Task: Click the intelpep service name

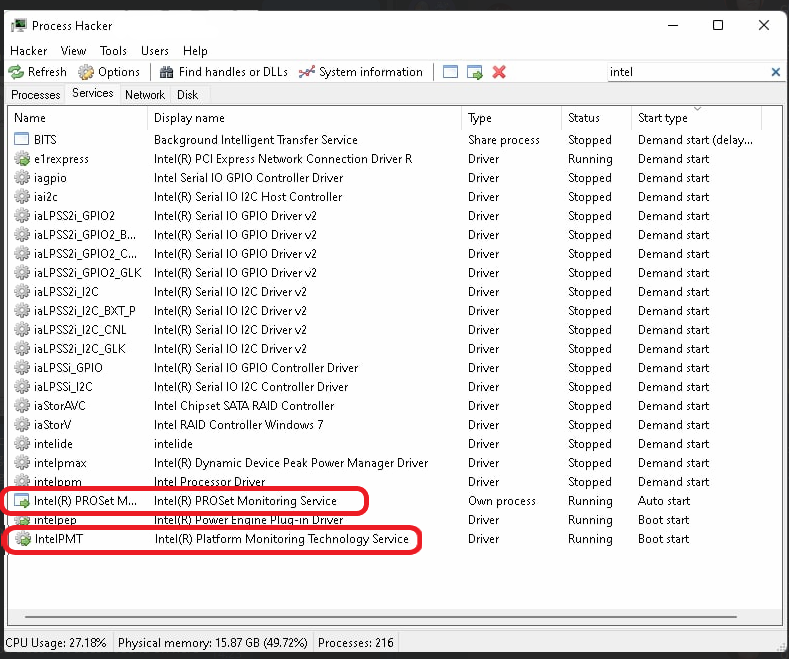Action: coord(55,520)
